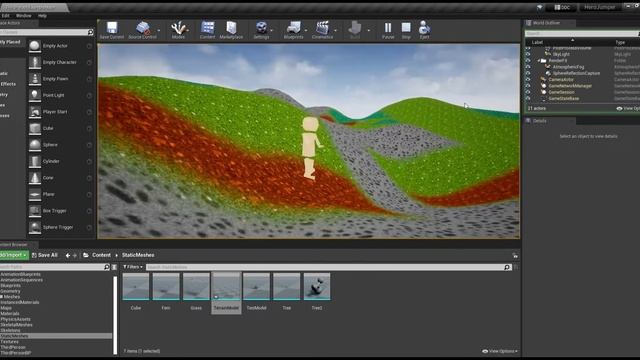
Task: Open the Cinematics dropdown arrow
Action: click(x=336, y=31)
